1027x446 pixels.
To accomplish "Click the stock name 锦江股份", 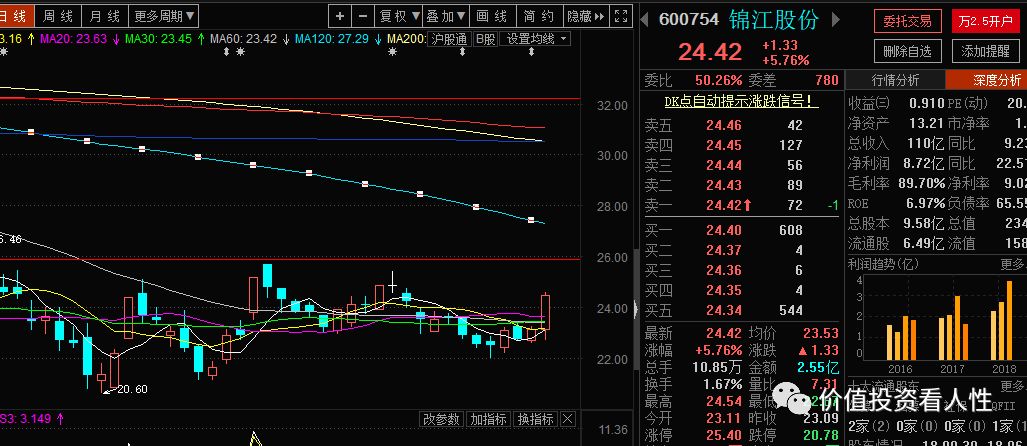I will (774, 20).
